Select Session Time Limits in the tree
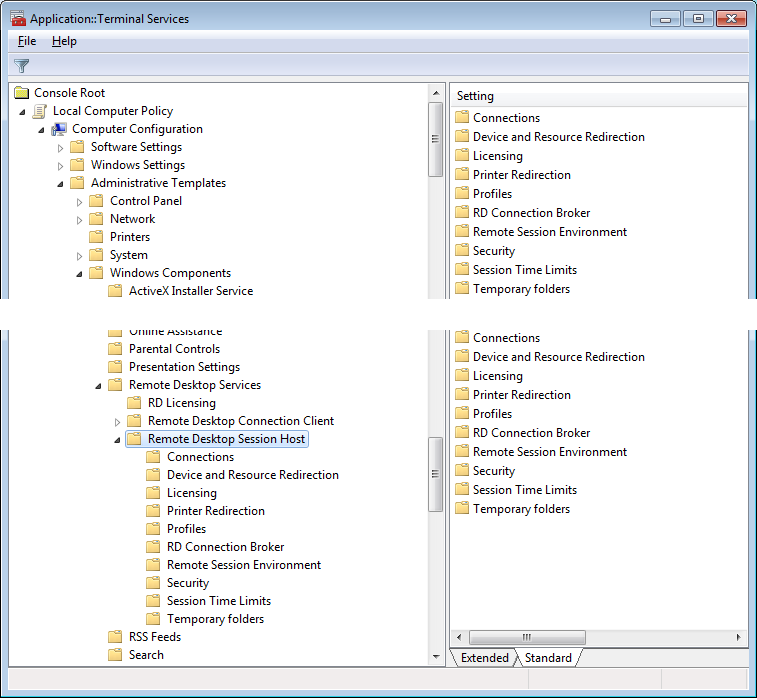Screen dimensions: 757x700 tap(218, 601)
